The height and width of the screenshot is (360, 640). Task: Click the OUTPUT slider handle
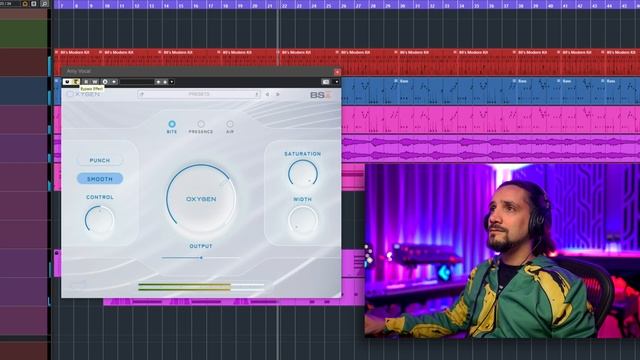pyautogui.click(x=201, y=258)
